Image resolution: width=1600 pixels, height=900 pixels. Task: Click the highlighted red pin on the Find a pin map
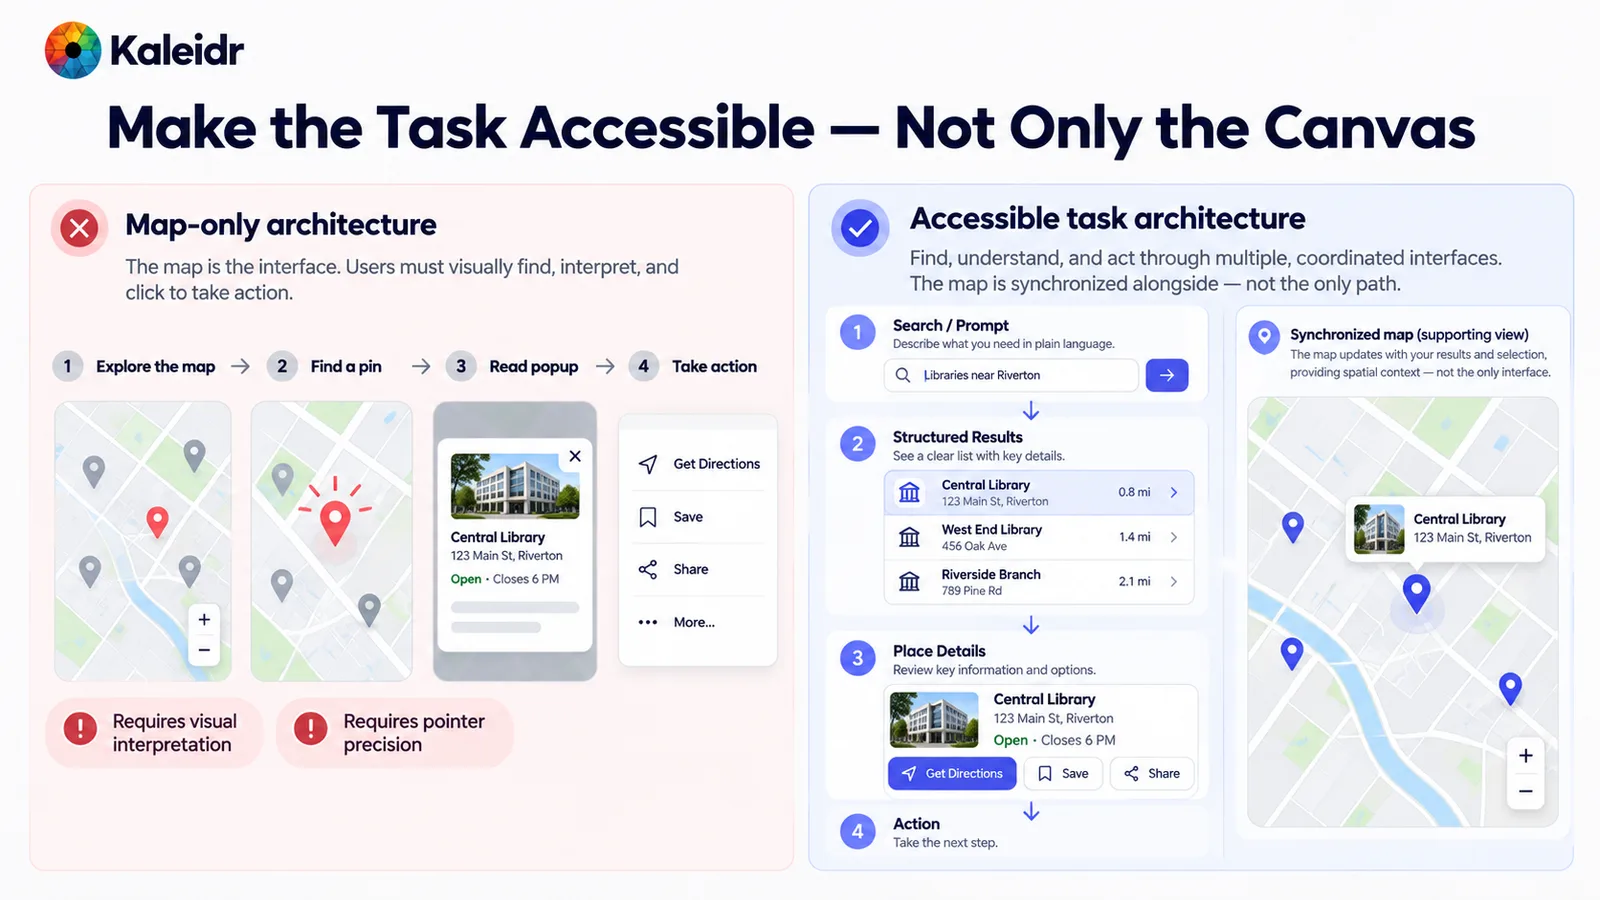click(334, 522)
